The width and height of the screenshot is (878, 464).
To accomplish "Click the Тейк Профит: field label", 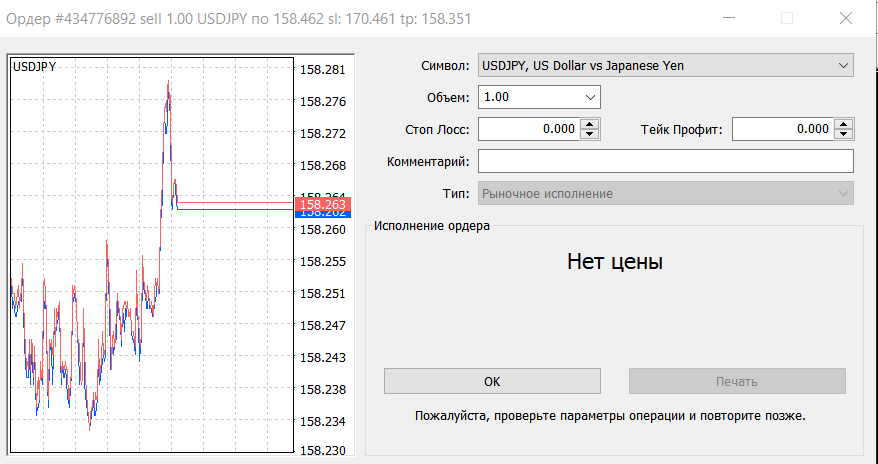I will (x=681, y=130).
